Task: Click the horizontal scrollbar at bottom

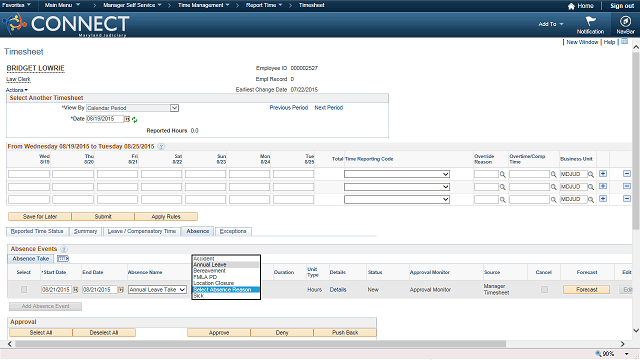Action: (x=260, y=344)
